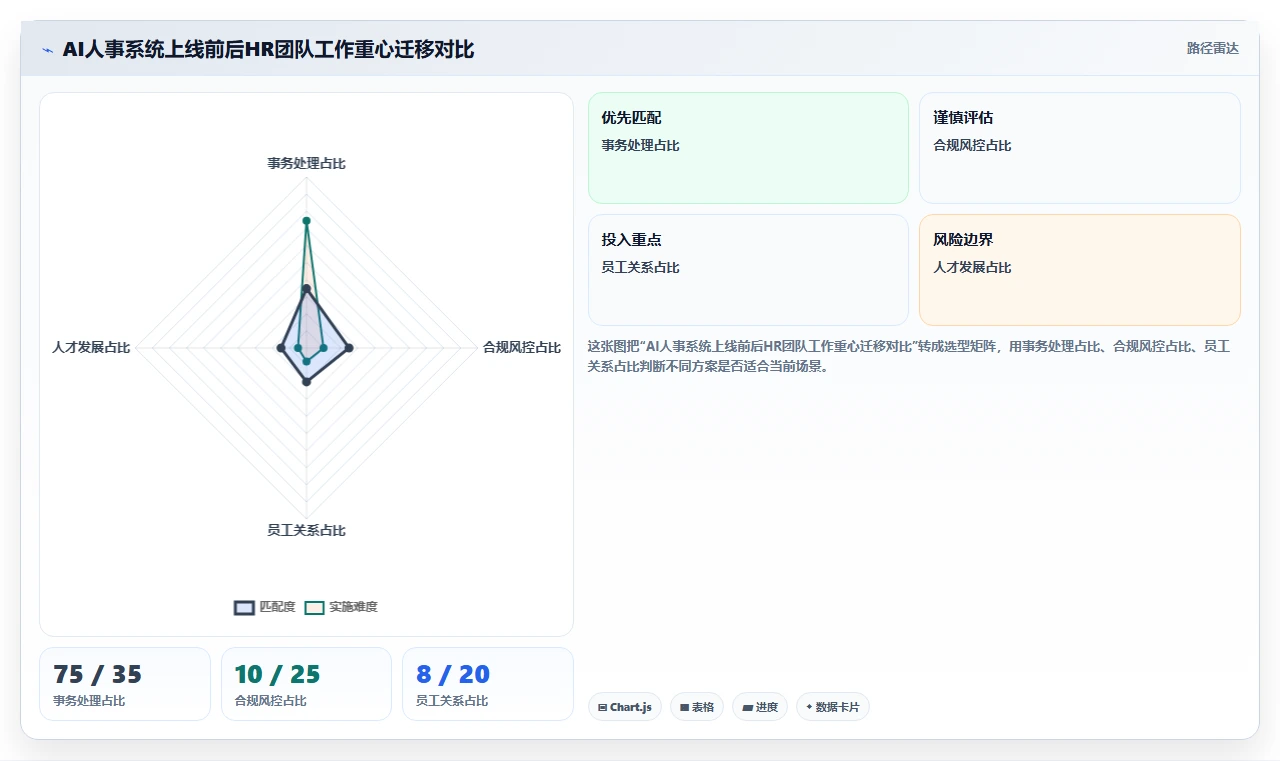
Task: Click 合规风控占比 text in the 谨慎评估 card
Action: click(x=972, y=146)
